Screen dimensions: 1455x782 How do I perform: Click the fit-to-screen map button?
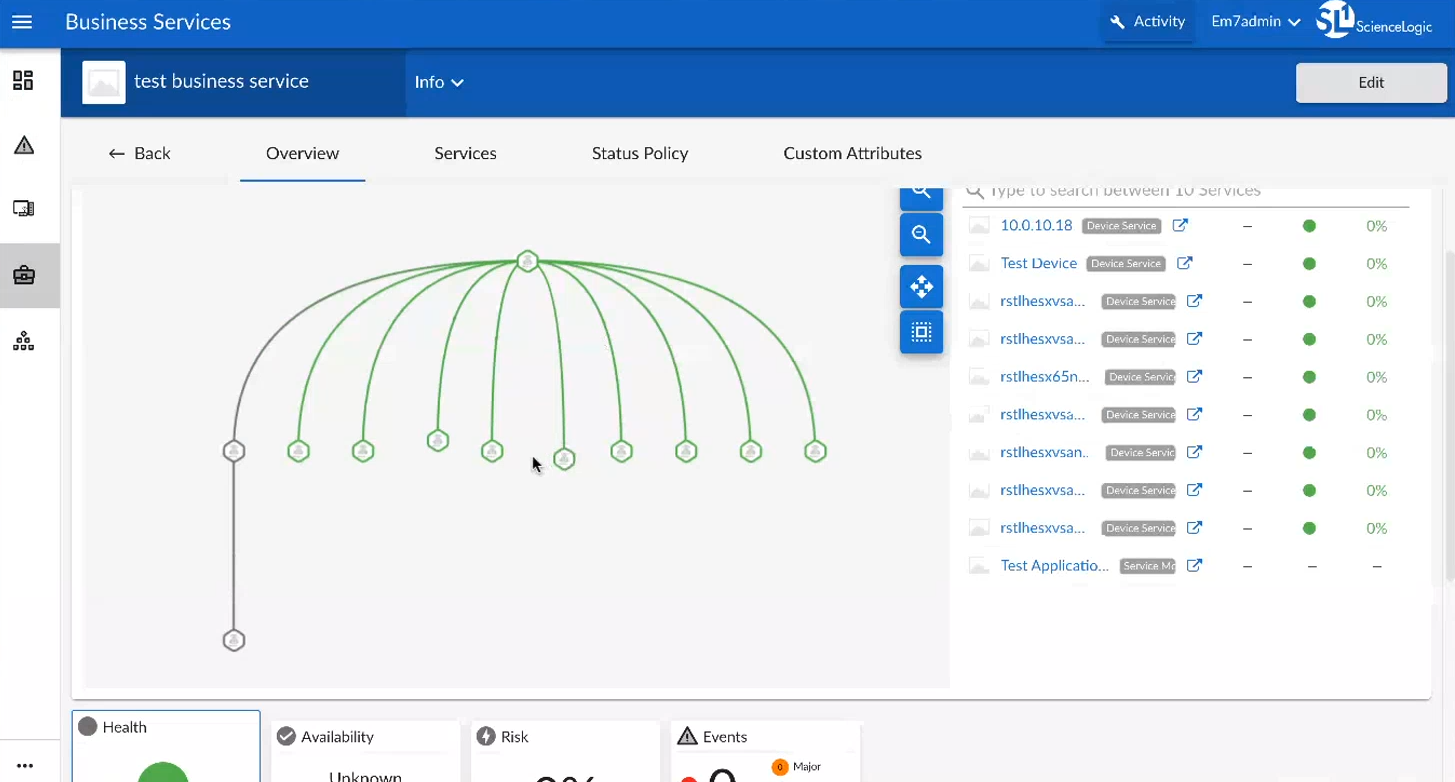tap(921, 332)
